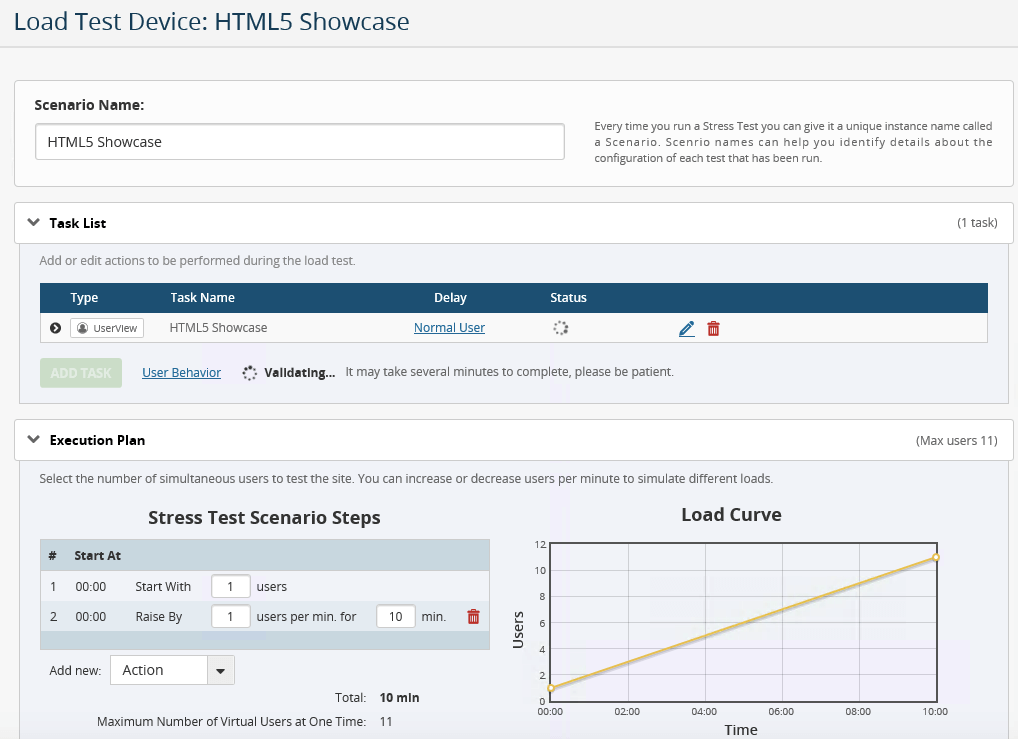This screenshot has height=739, width=1018.
Task: Click the Load Curve end point at 10:00
Action: coord(936,557)
